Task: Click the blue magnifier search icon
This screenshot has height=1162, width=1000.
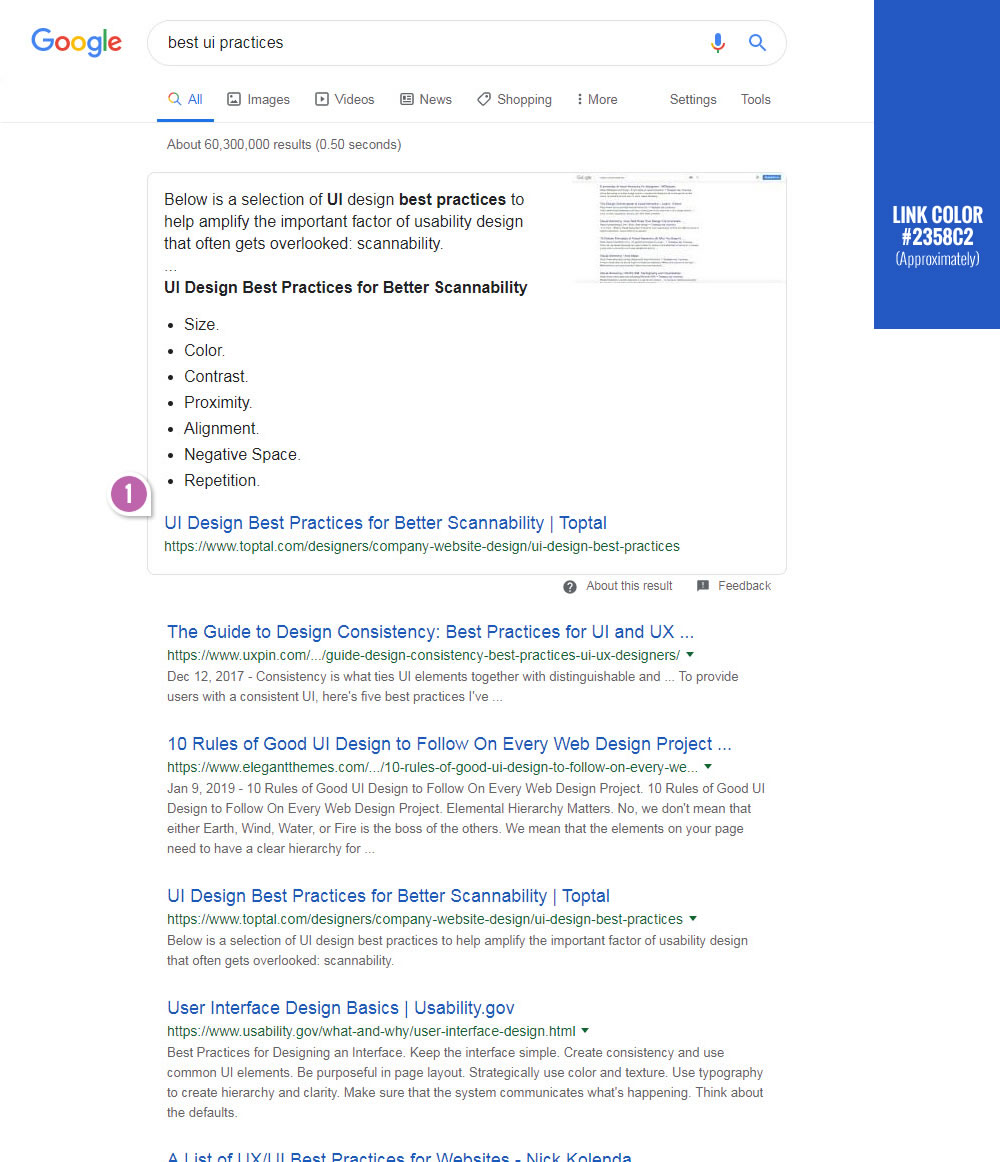Action: [757, 42]
